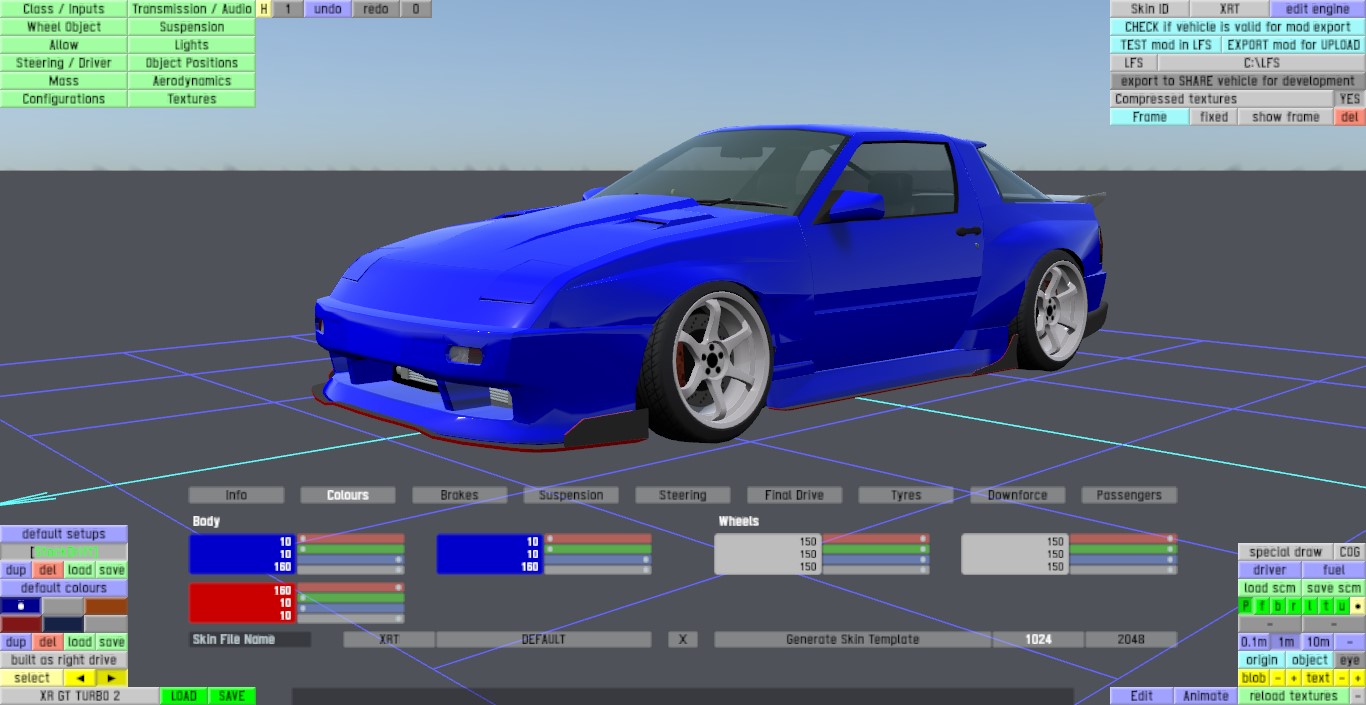Click 'edit engine' button
Screen dimensions: 1366x705
(1318, 9)
